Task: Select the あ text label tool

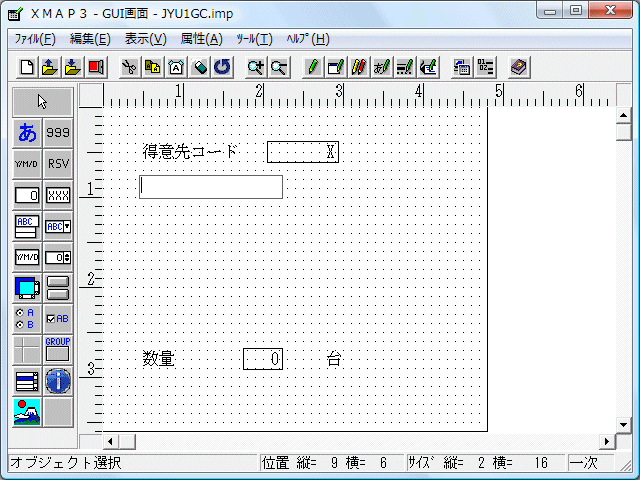Action: click(27, 133)
